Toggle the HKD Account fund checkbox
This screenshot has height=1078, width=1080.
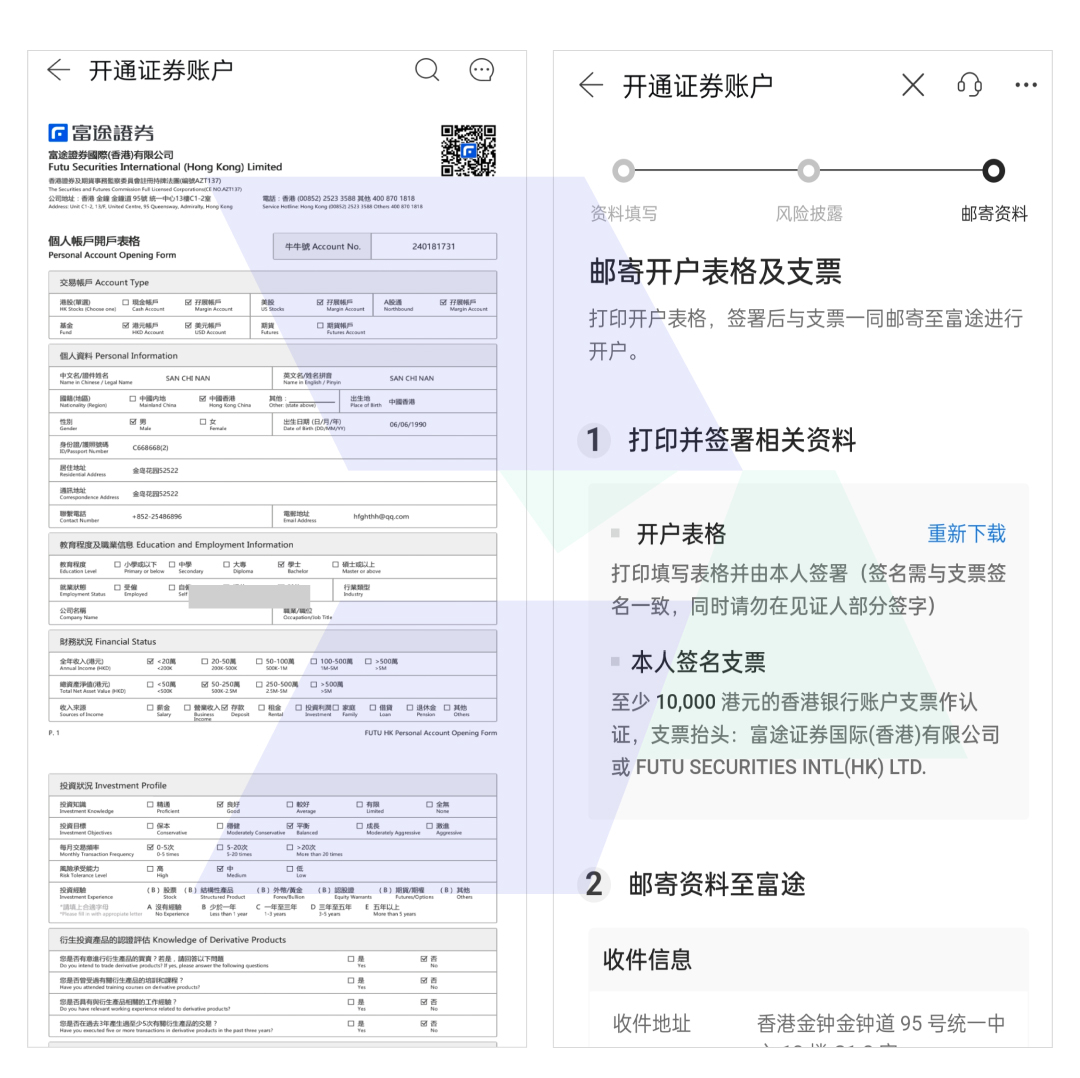125,325
